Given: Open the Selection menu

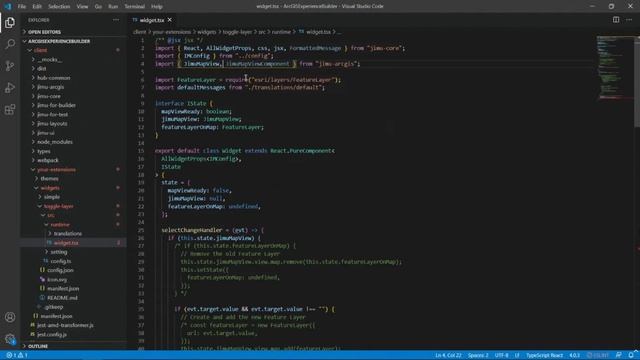Looking at the screenshot, I should [59, 7].
